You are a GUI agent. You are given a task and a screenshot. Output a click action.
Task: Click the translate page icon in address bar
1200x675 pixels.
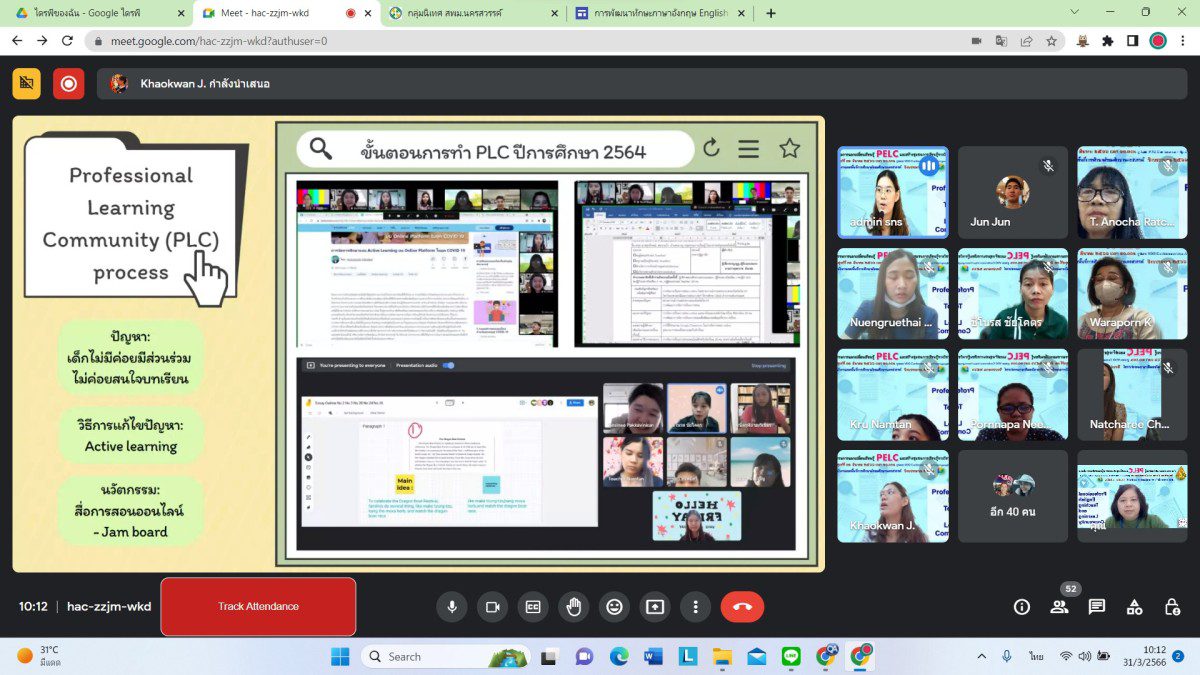[1001, 41]
